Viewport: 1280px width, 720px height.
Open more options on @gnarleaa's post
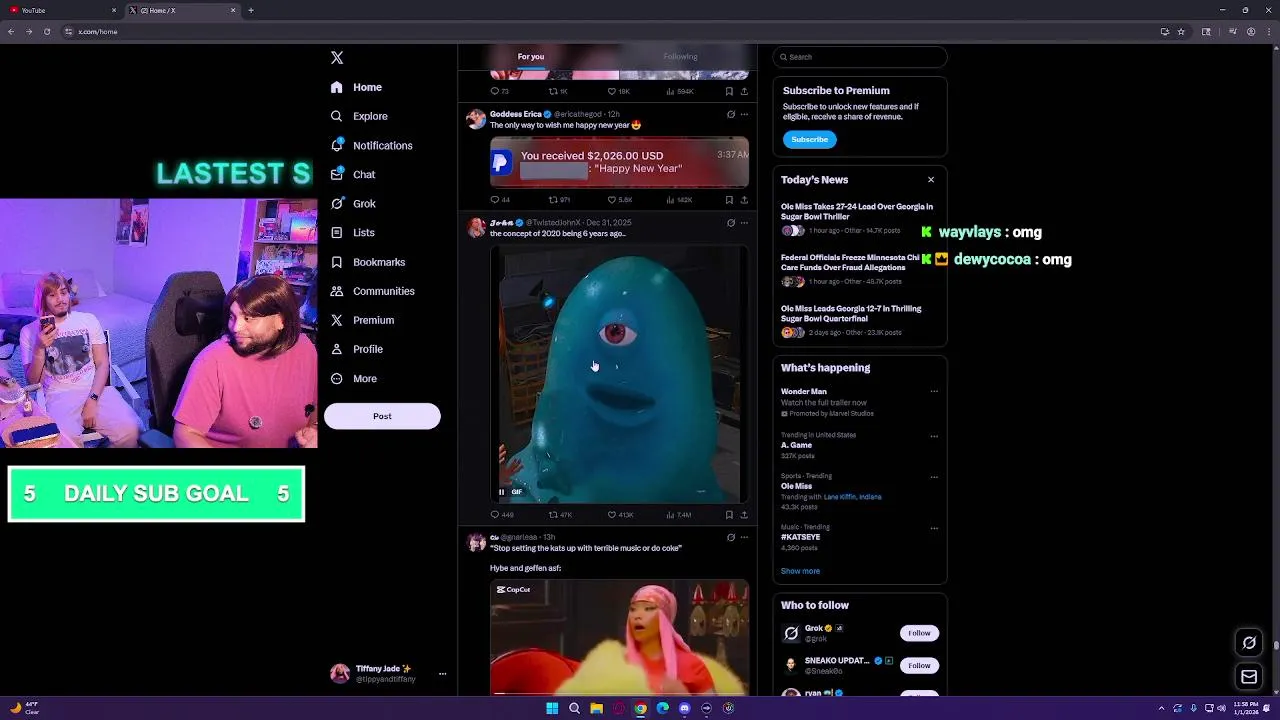click(x=744, y=537)
